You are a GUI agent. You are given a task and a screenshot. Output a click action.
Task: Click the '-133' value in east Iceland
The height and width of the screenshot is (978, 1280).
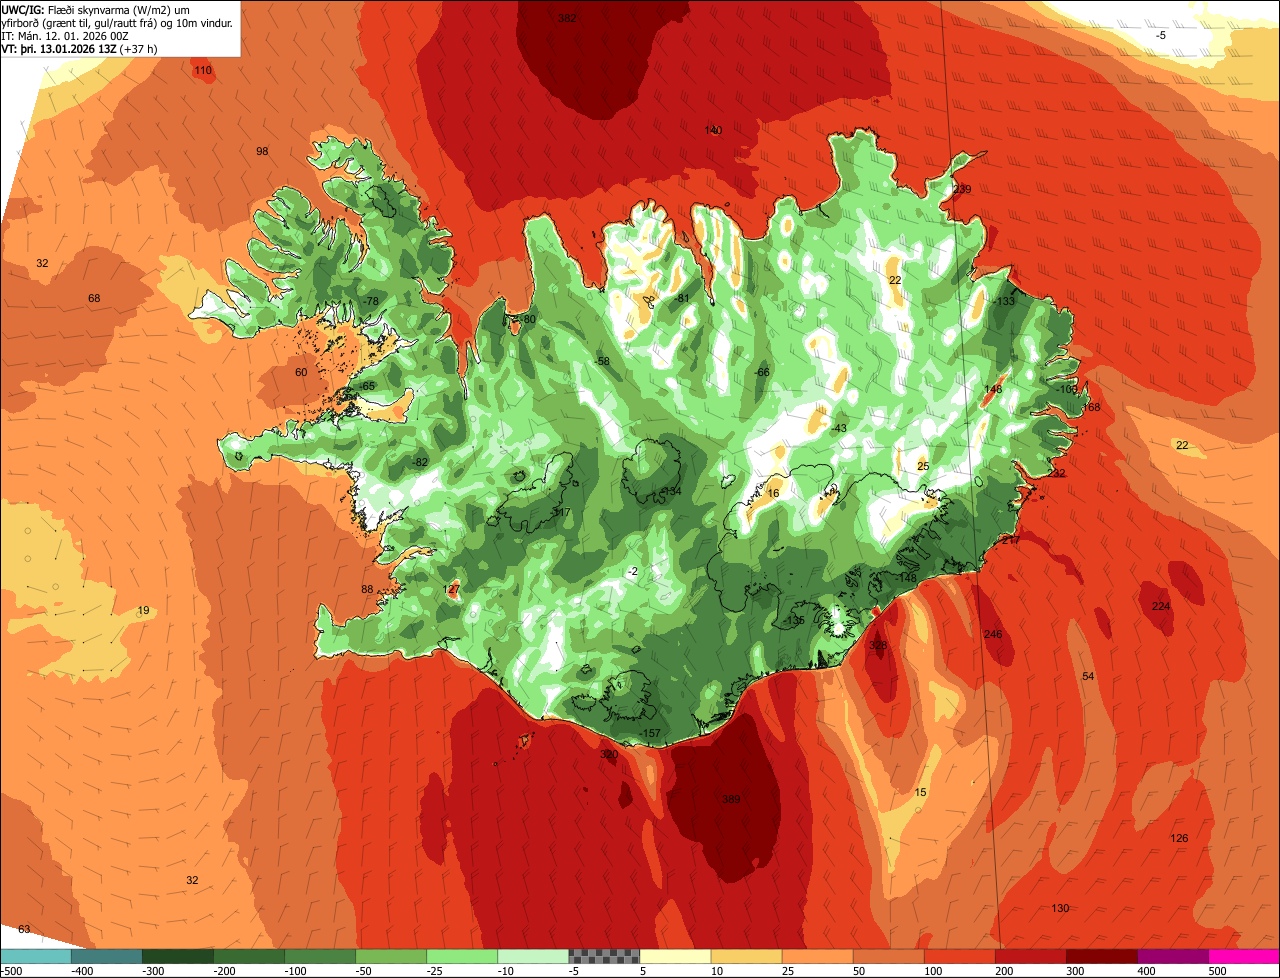(x=1003, y=301)
